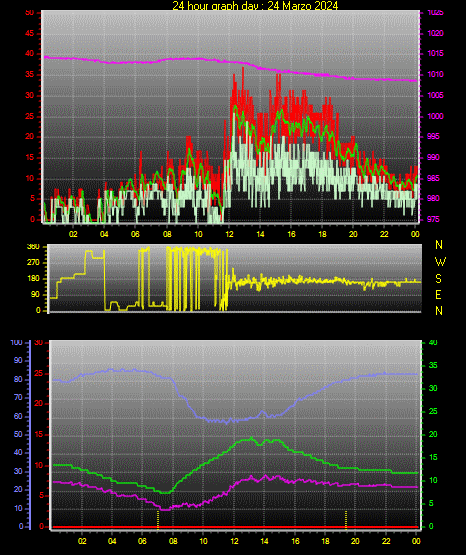Click the blue vertical humidity axis bar
466x555 pixels.
[30, 435]
